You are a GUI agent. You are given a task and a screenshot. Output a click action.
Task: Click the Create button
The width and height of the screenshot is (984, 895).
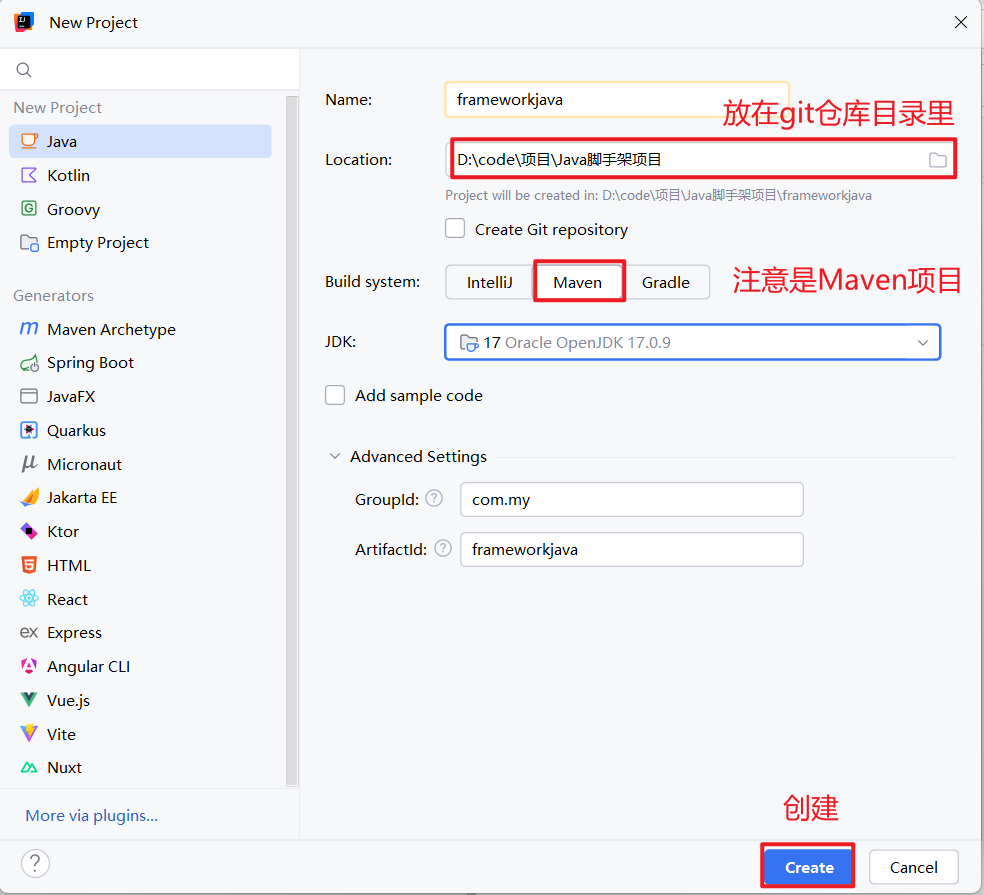(809, 867)
